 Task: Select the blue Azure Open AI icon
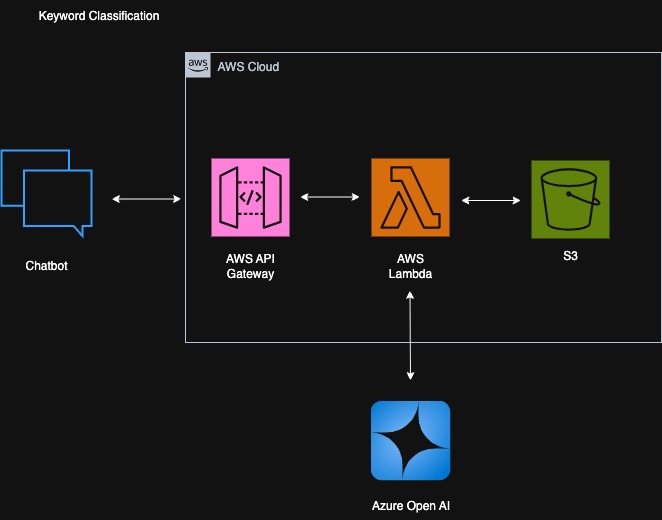(410, 440)
